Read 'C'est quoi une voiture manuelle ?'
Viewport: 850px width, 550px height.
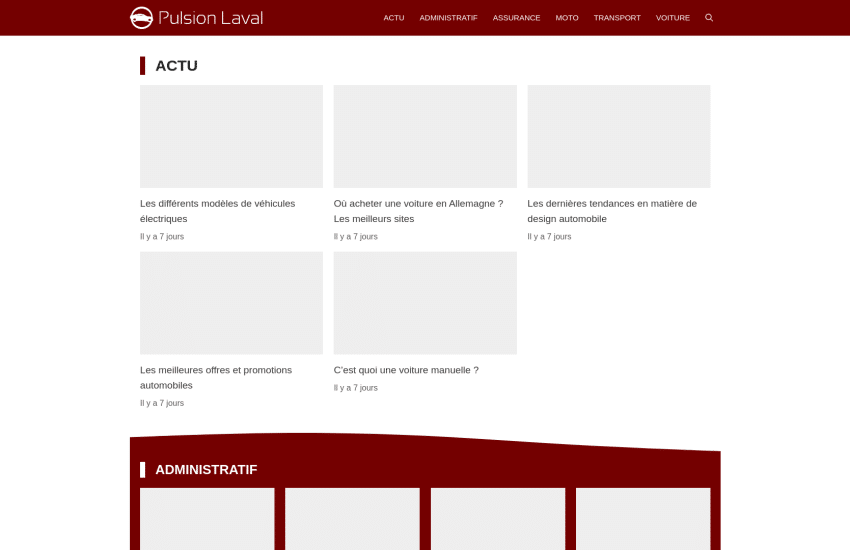coord(406,370)
